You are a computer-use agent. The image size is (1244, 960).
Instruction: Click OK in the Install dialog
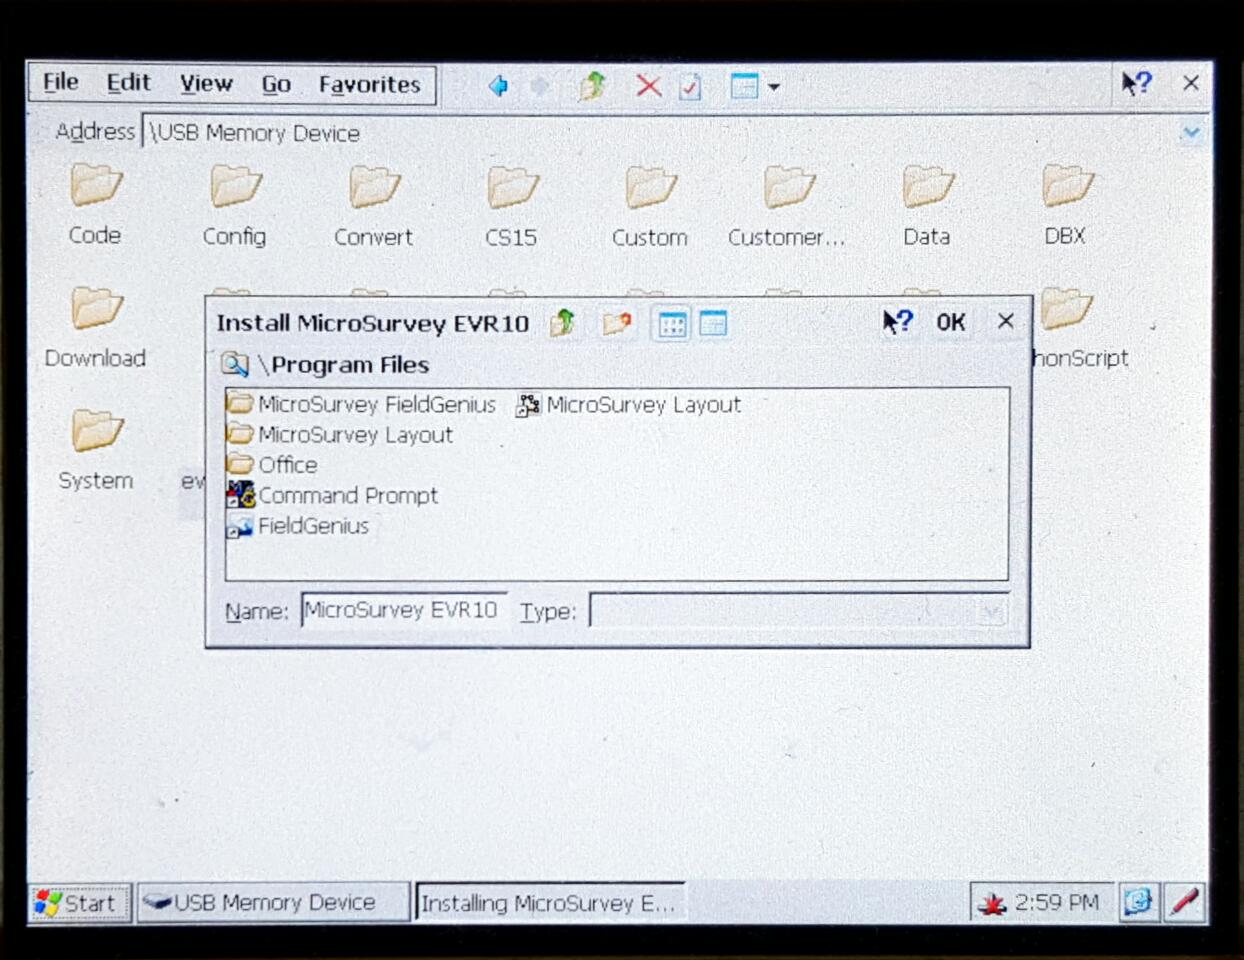(950, 322)
